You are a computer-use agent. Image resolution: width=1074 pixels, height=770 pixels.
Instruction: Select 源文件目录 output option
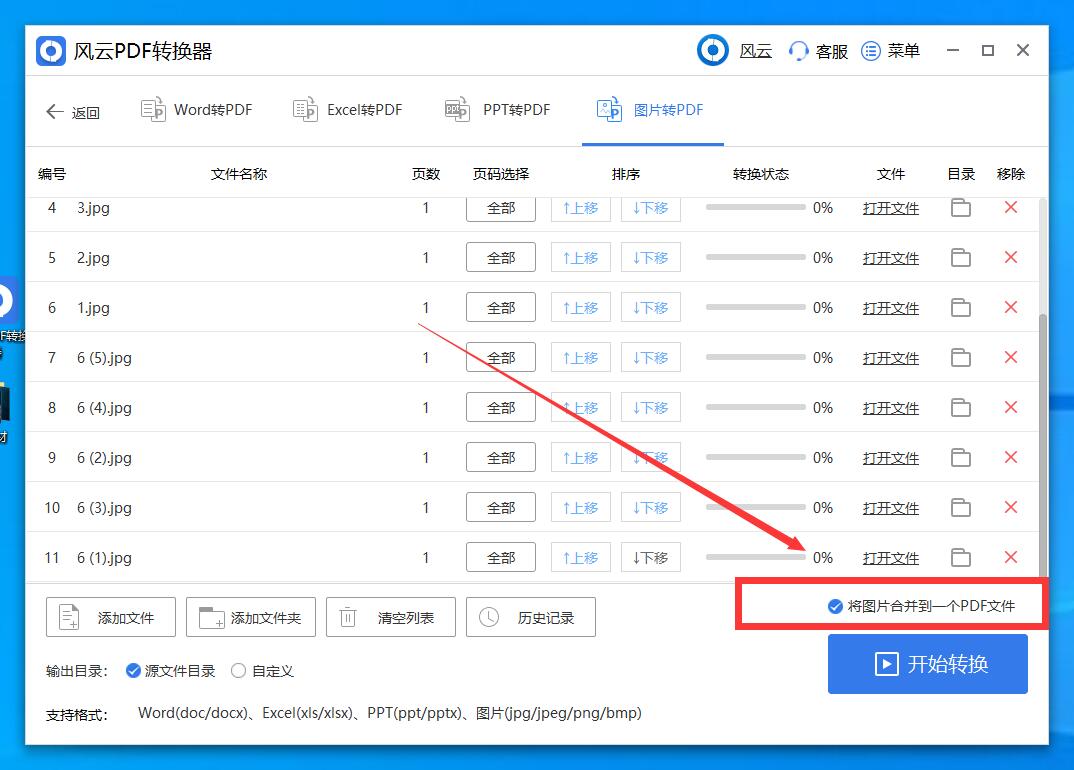point(133,671)
